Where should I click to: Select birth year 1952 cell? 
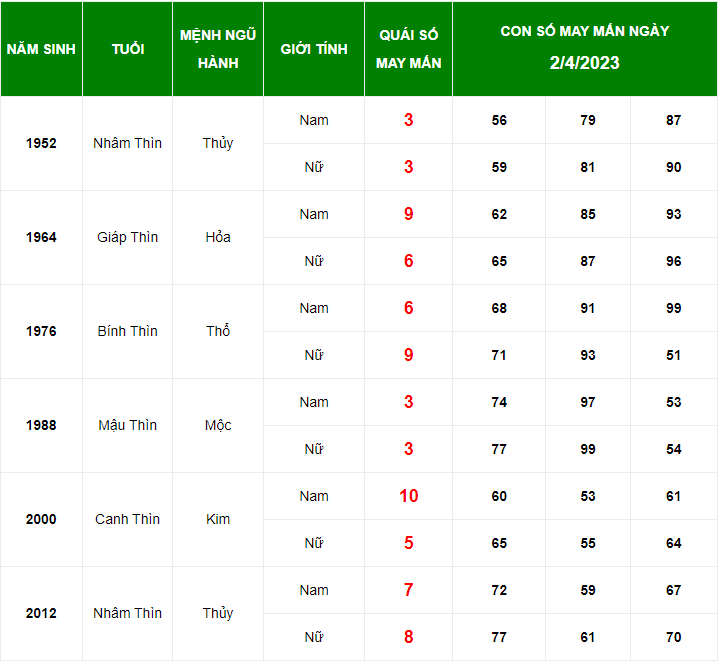click(x=41, y=143)
